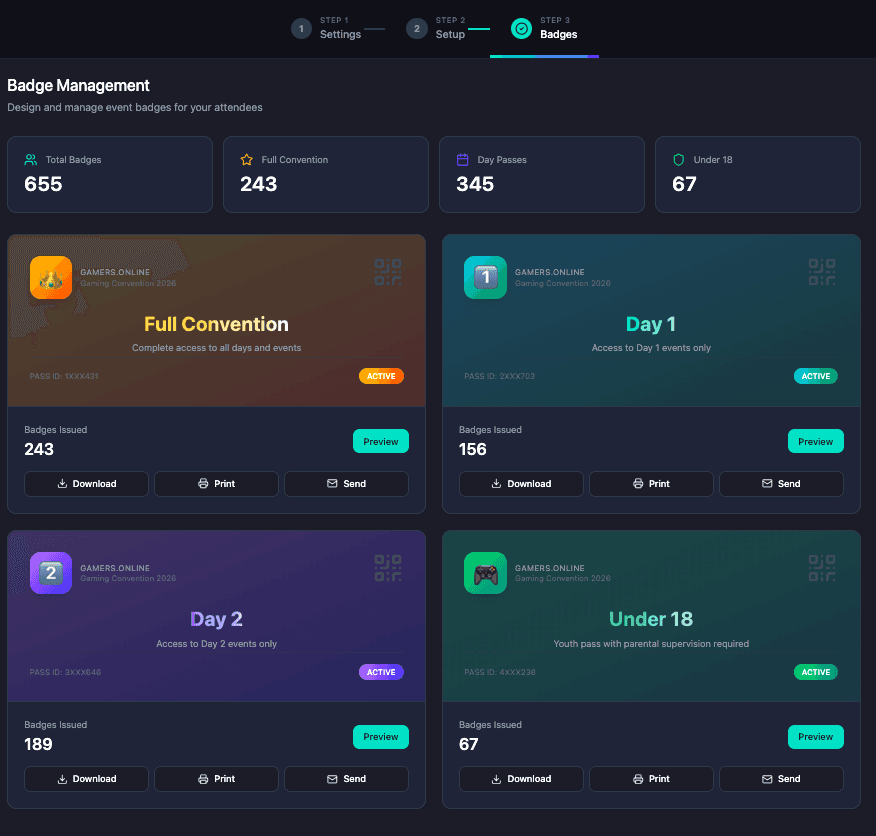The width and height of the screenshot is (876, 836).
Task: Click the orange ACTIVE tag on Full Convention
Action: (x=381, y=376)
